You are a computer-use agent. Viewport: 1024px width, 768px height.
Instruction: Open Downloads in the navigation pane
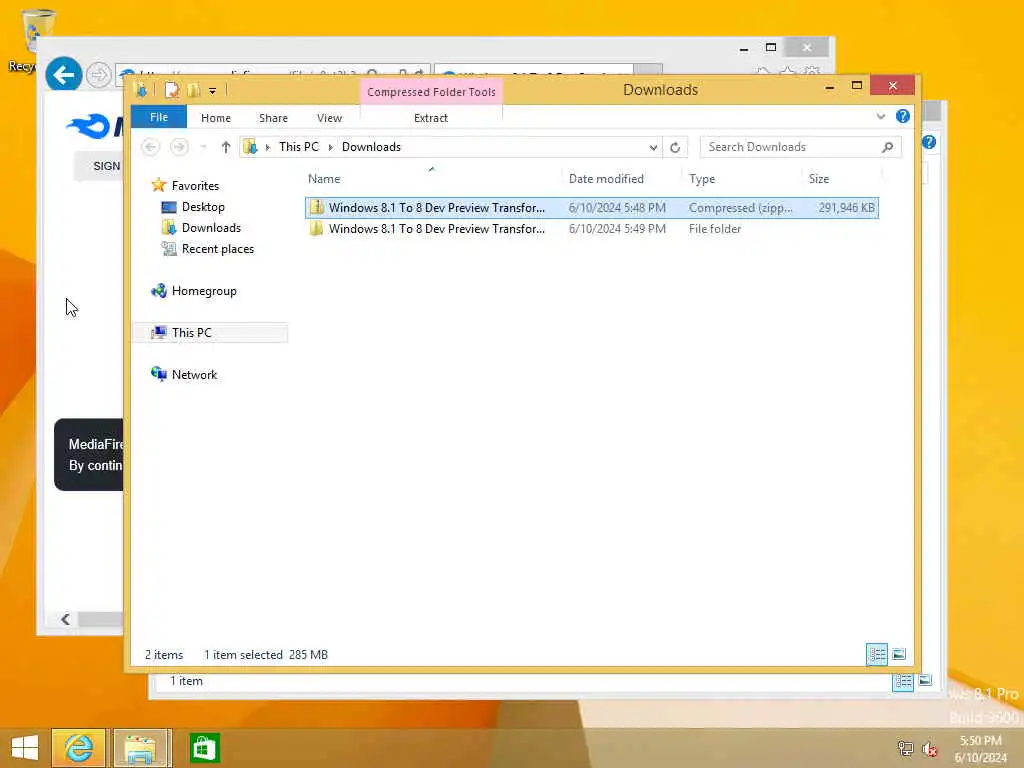(211, 228)
